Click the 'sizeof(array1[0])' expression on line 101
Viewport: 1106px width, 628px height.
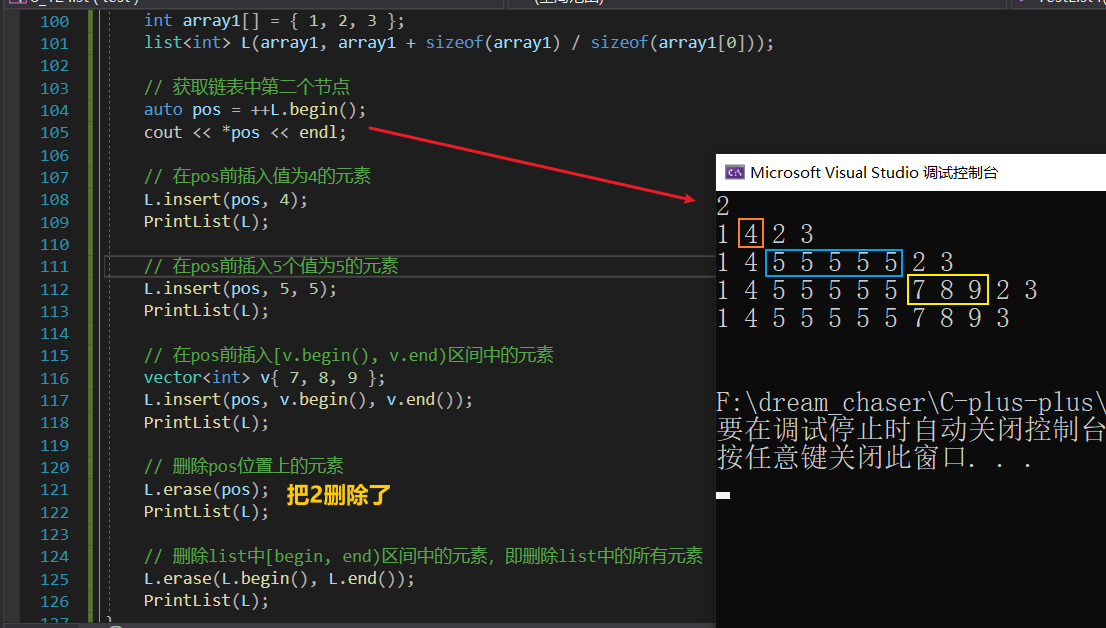tap(675, 42)
